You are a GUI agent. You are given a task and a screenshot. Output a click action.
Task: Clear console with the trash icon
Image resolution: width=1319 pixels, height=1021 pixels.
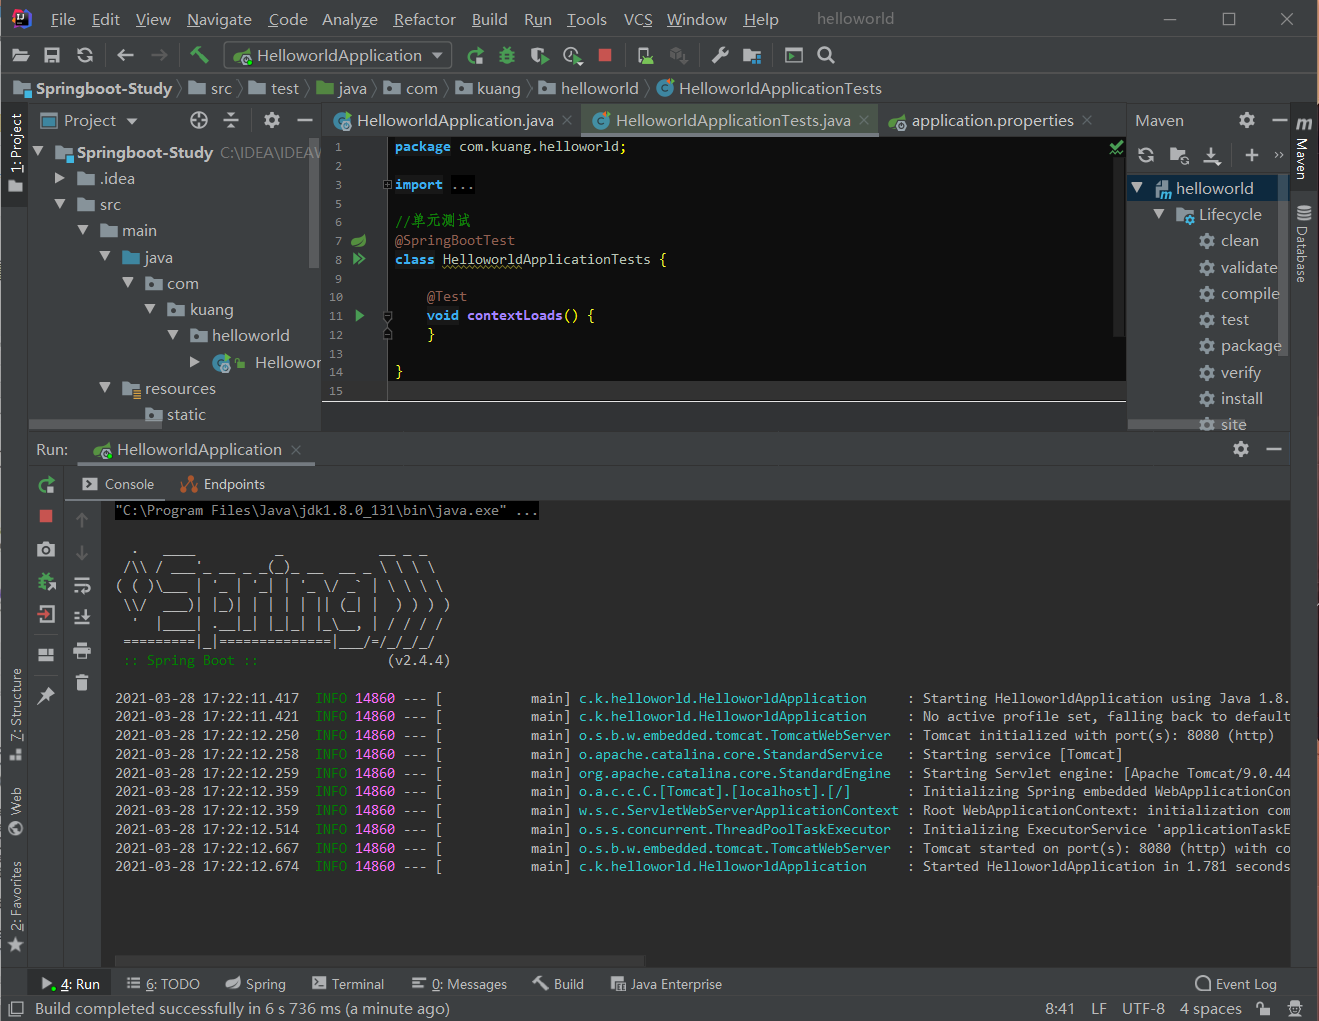point(82,682)
